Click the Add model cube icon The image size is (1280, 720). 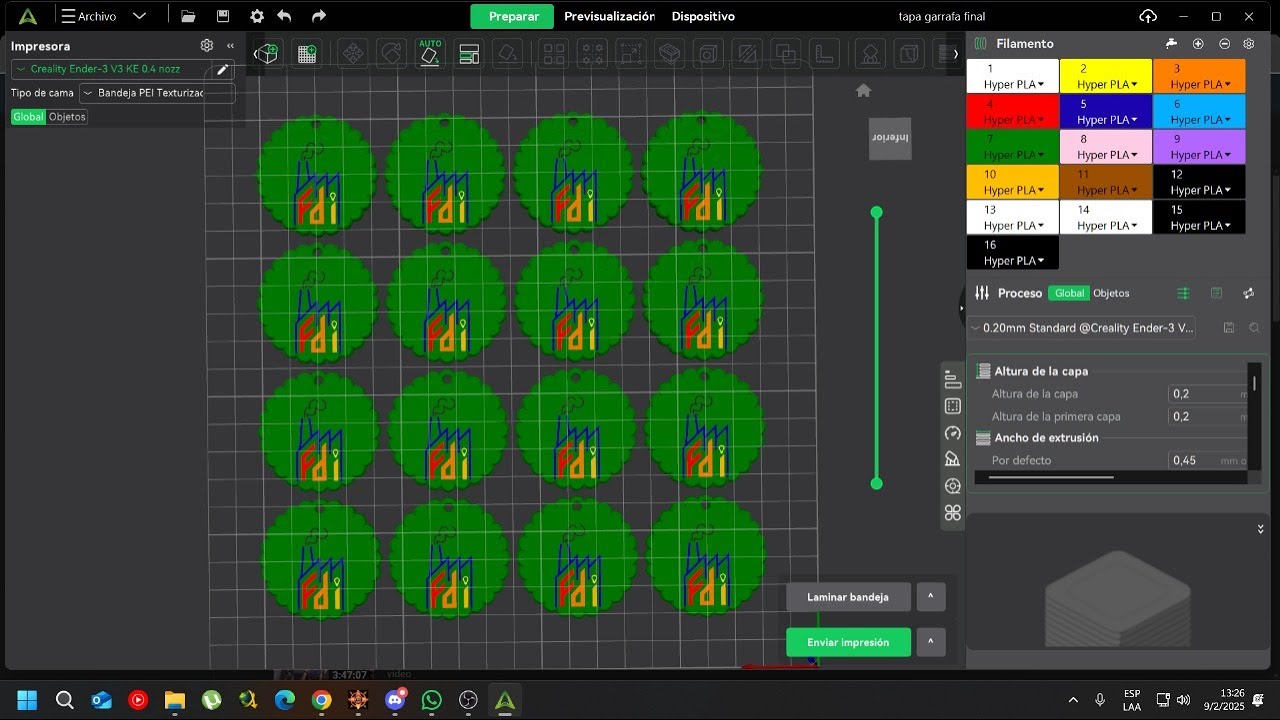pos(266,54)
